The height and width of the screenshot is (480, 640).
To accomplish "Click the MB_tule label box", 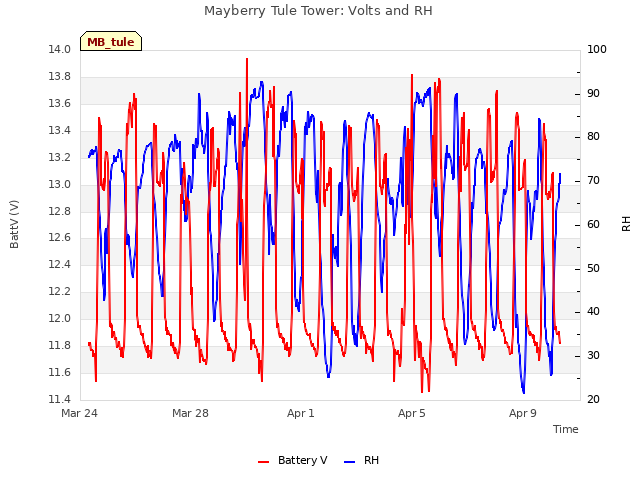I will 111,41.
